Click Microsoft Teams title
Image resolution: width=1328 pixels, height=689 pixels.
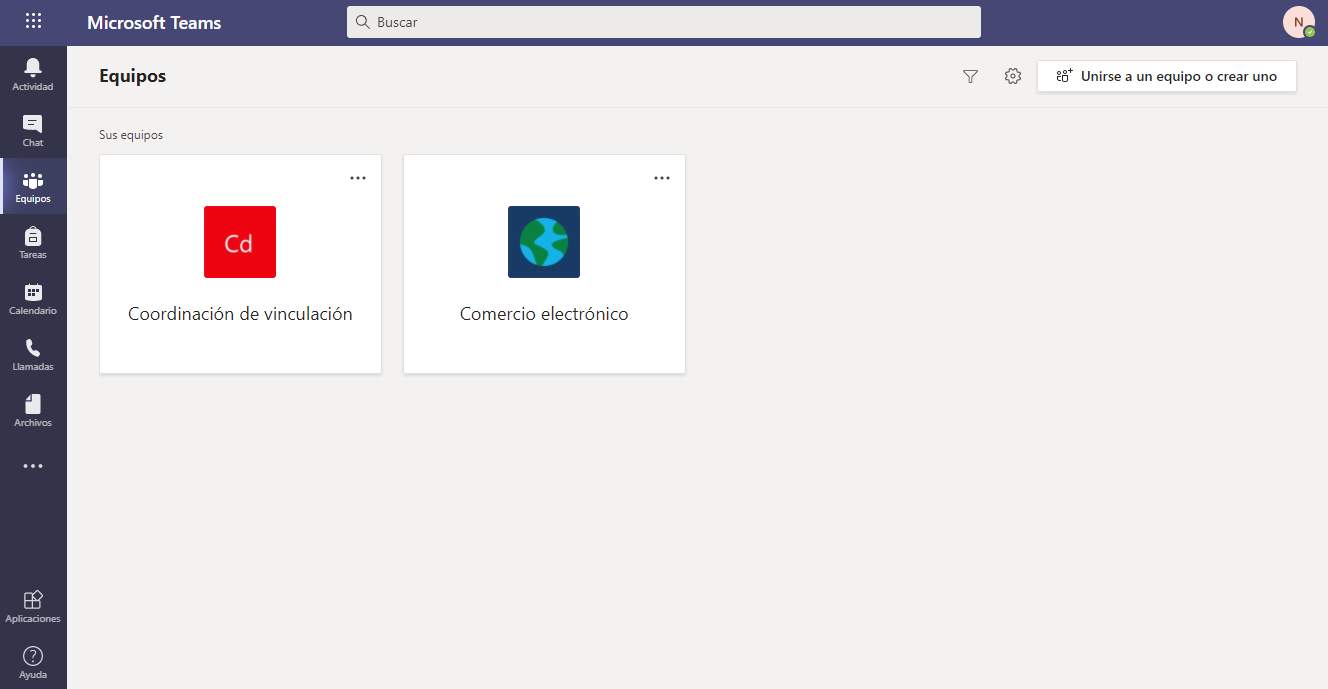[154, 22]
